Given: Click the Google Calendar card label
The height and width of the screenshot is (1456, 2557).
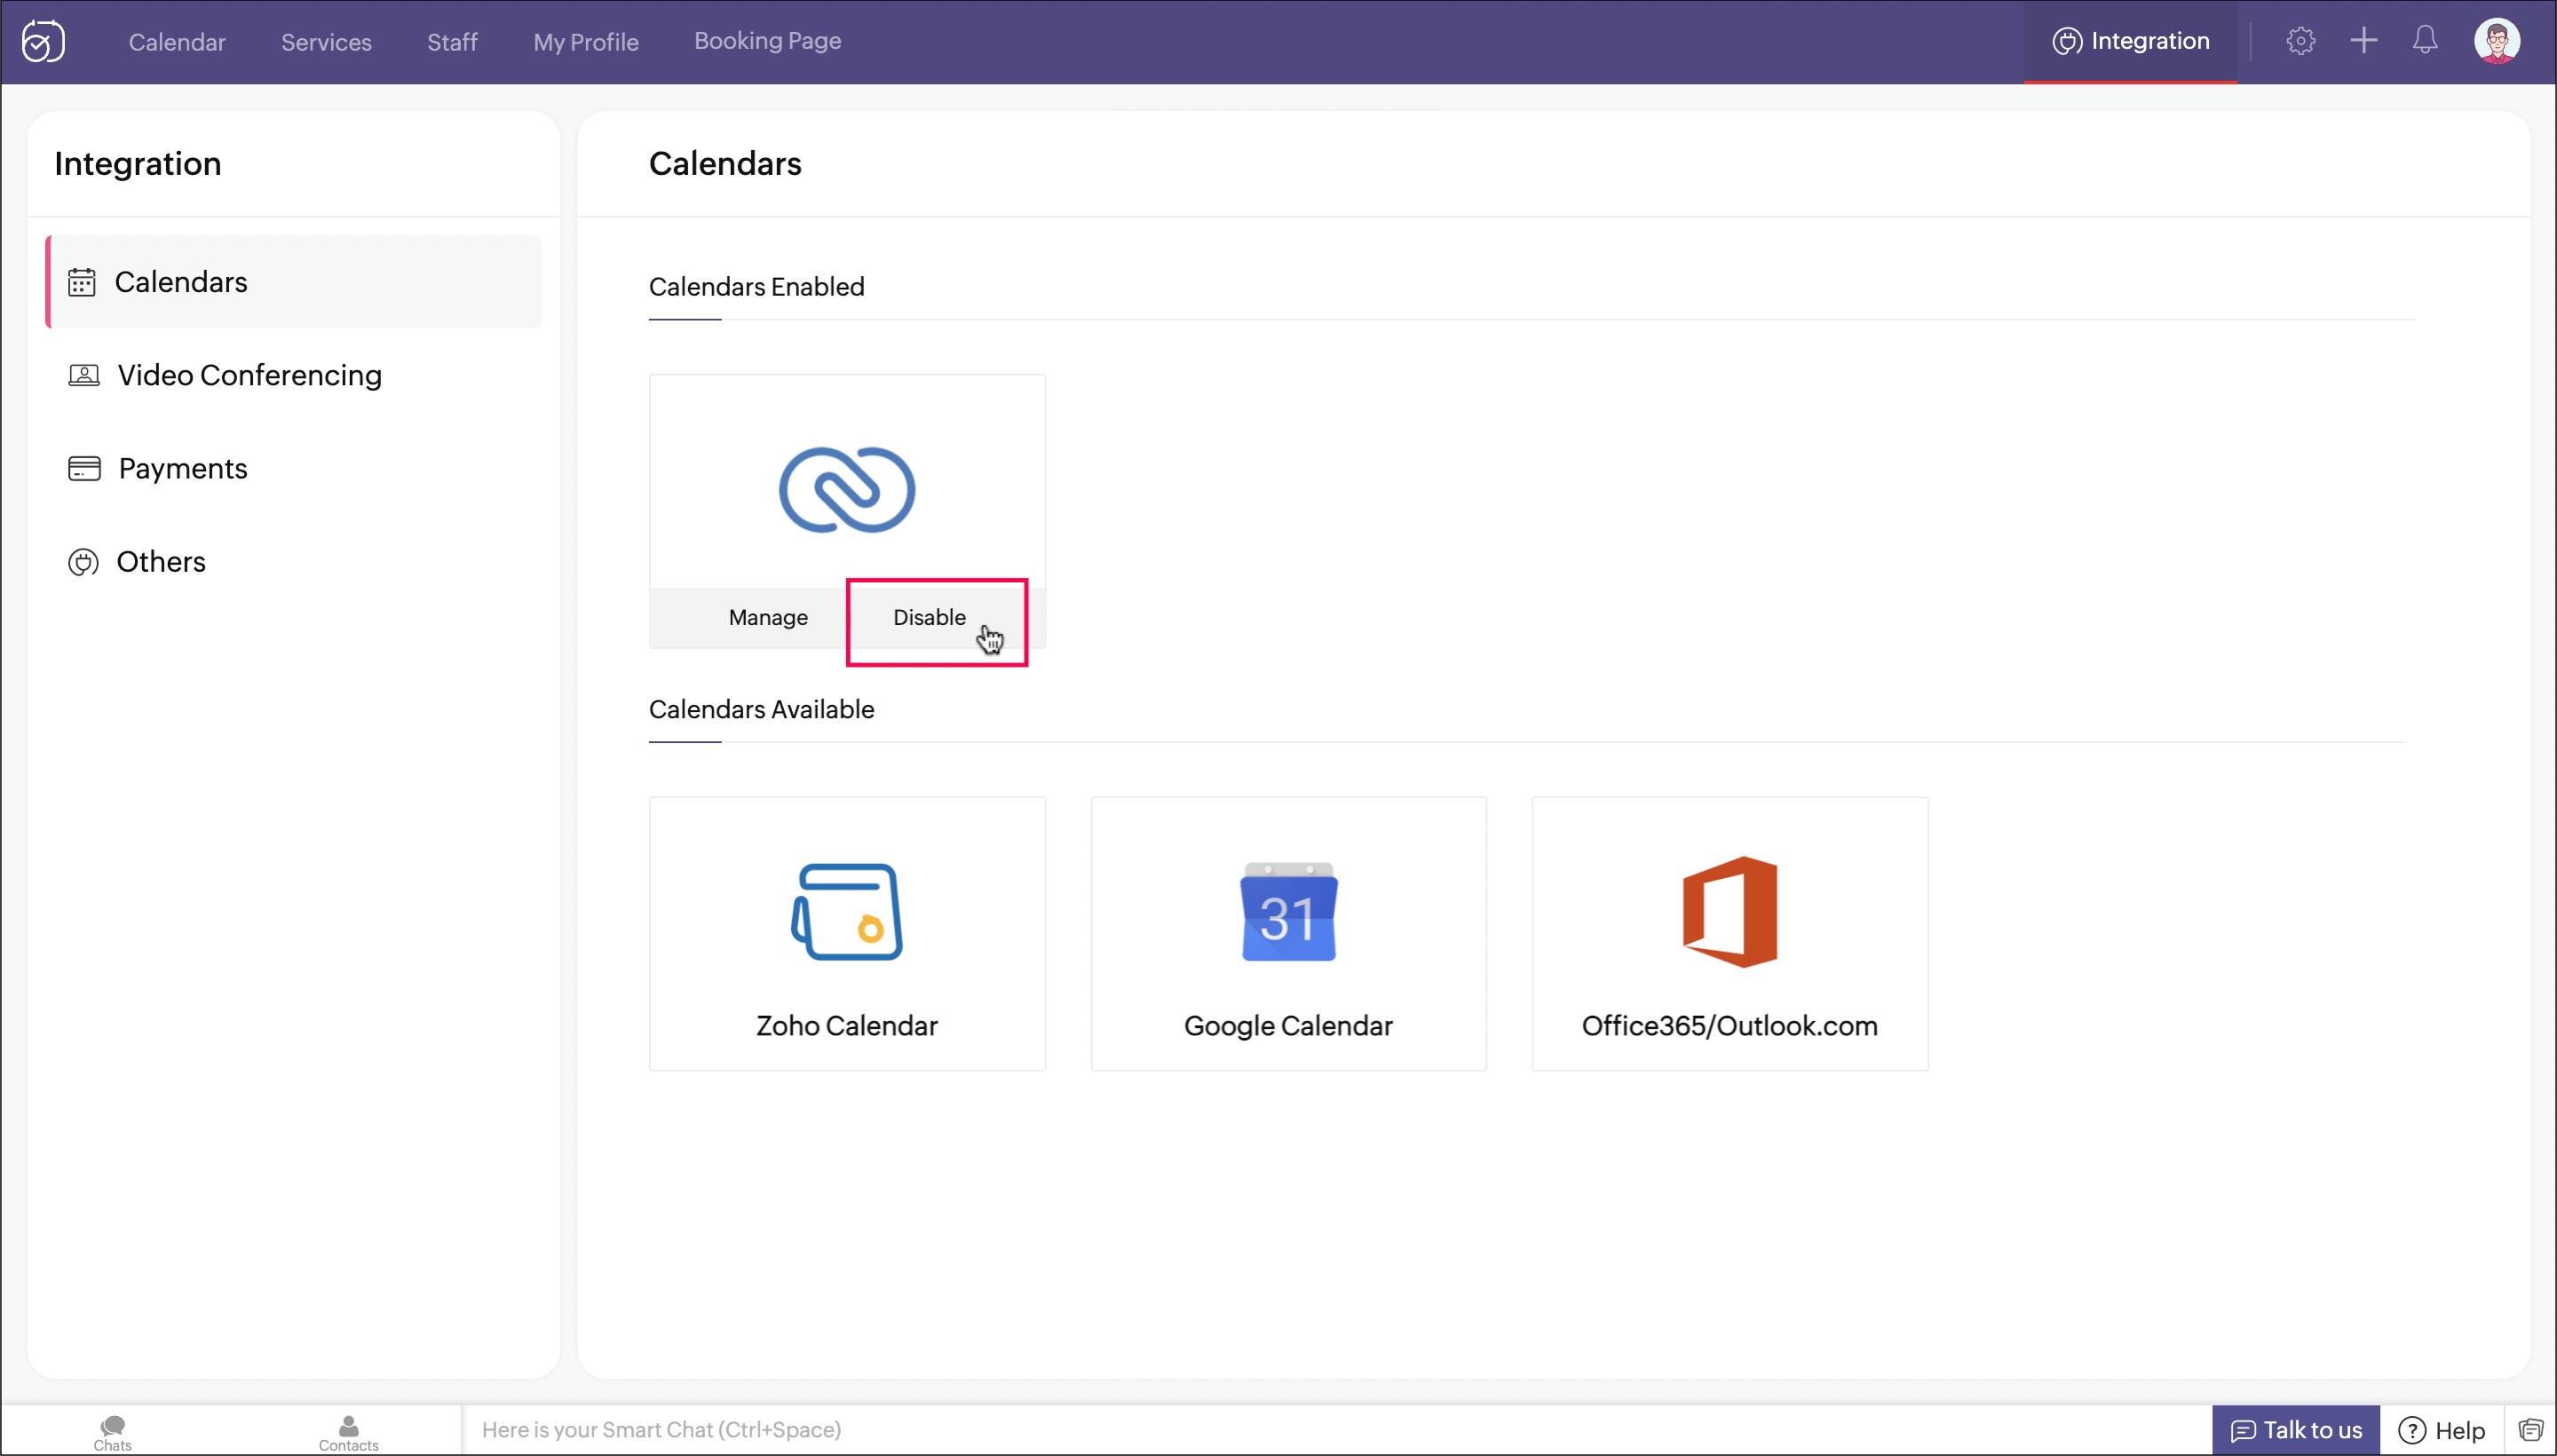Looking at the screenshot, I should click(1288, 1026).
